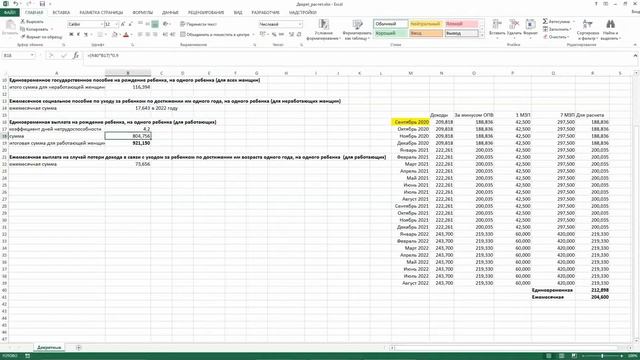Open font name Calibri dropdown

[101, 24]
